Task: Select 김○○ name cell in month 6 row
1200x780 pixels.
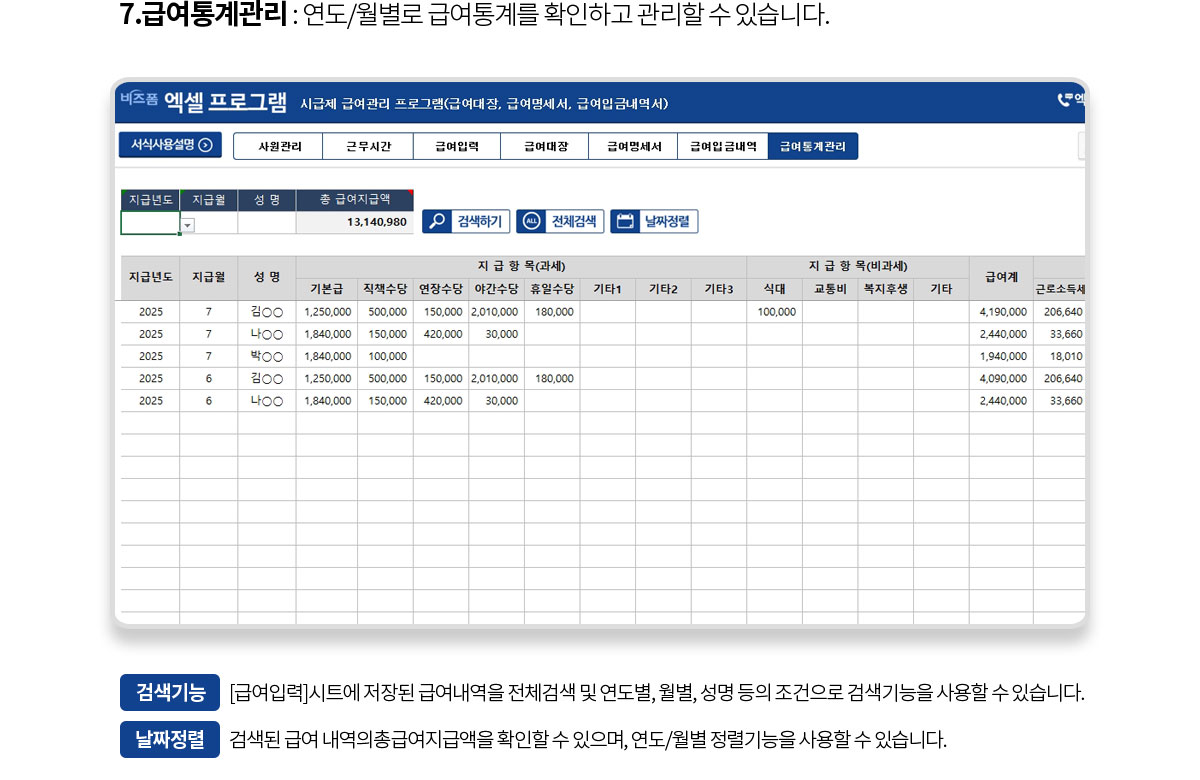Action: [x=267, y=379]
